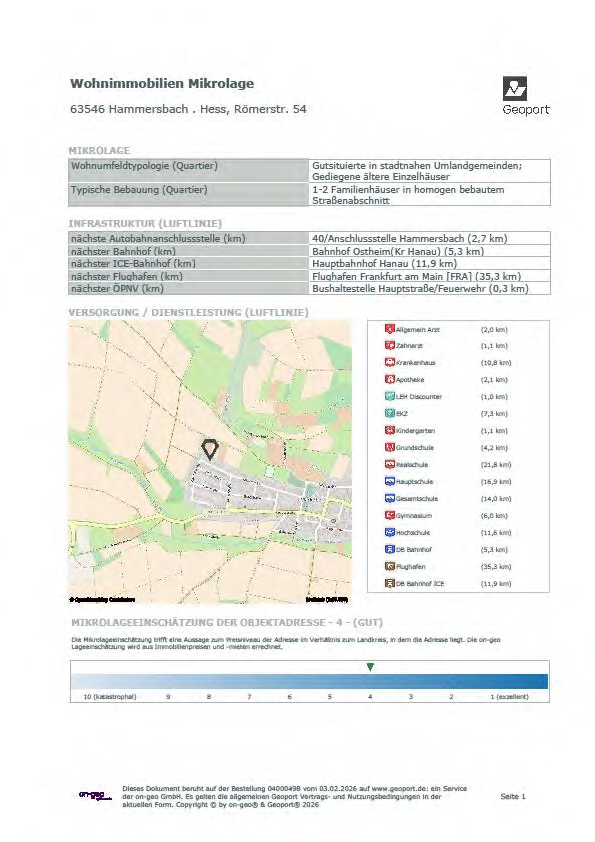Click the Kindergarten legend icon
Viewport: 595px width, 842px height.
[x=390, y=430]
